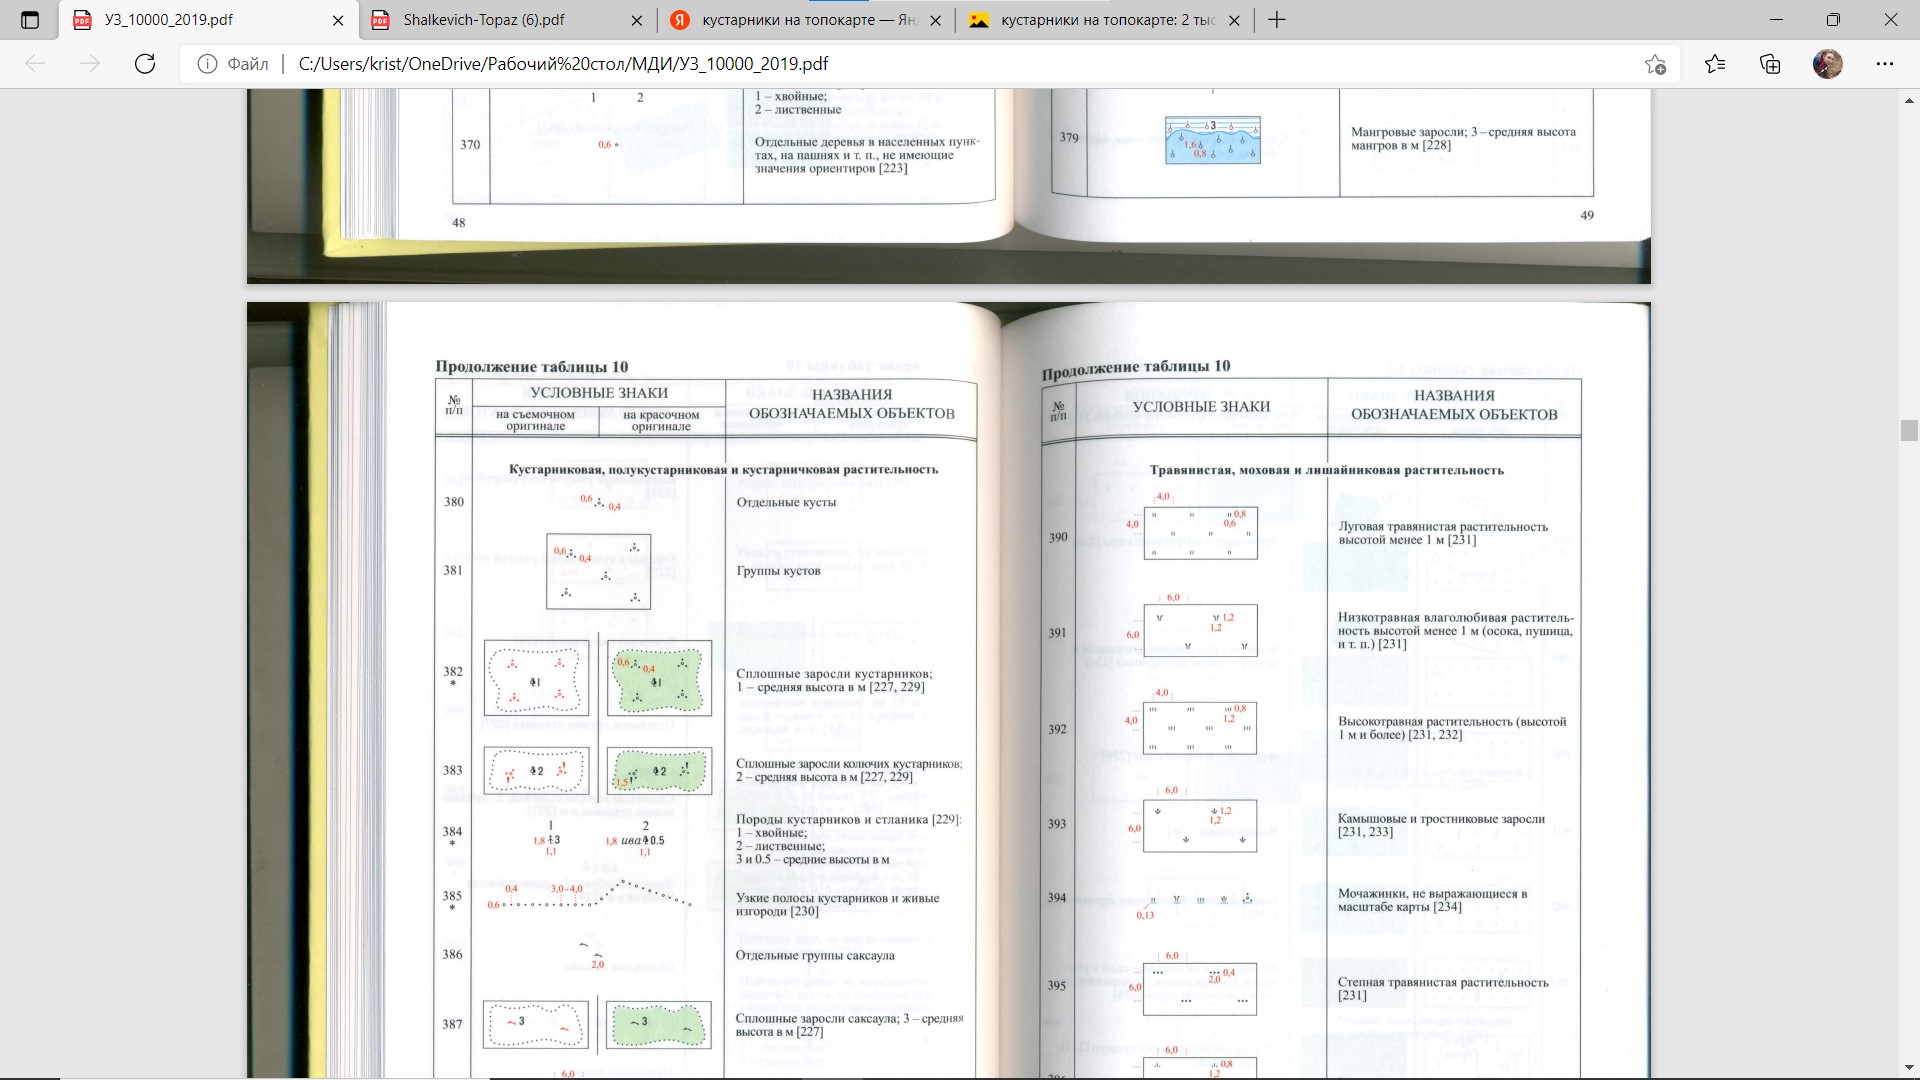This screenshot has height=1080, width=1920.
Task: Click the vertical scrollbar thumb
Action: tap(1909, 431)
